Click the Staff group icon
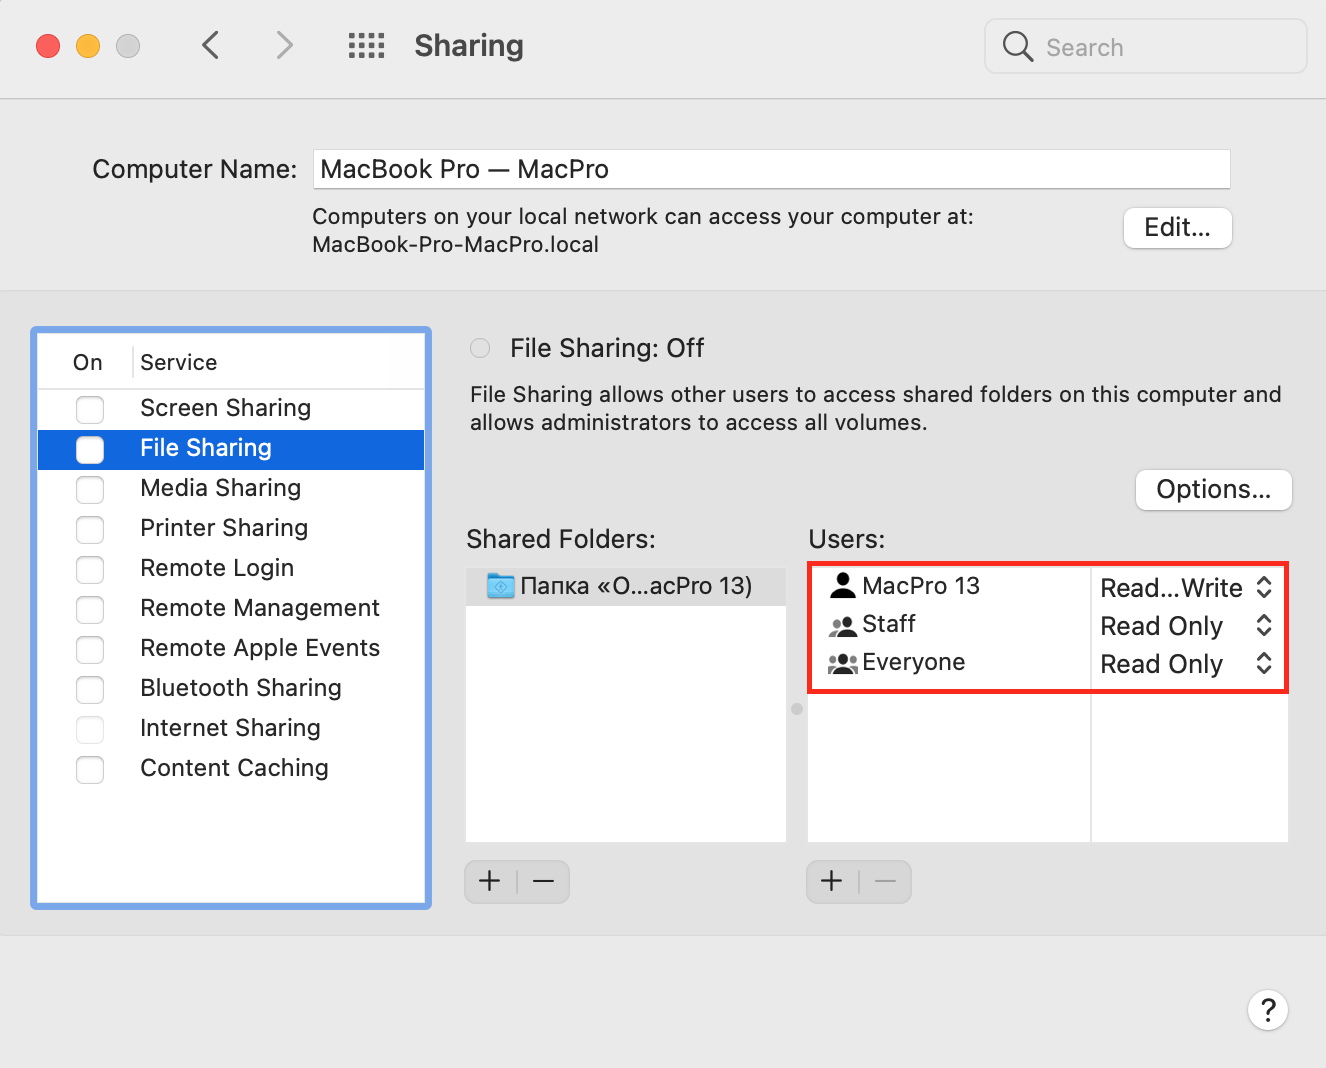The image size is (1326, 1068). pyautogui.click(x=843, y=626)
